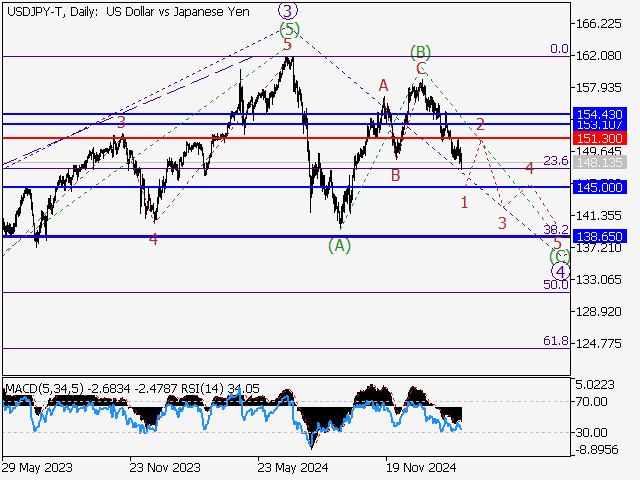640x480 pixels.
Task: Select the 124.775 price axis label
Action: pyautogui.click(x=598, y=344)
